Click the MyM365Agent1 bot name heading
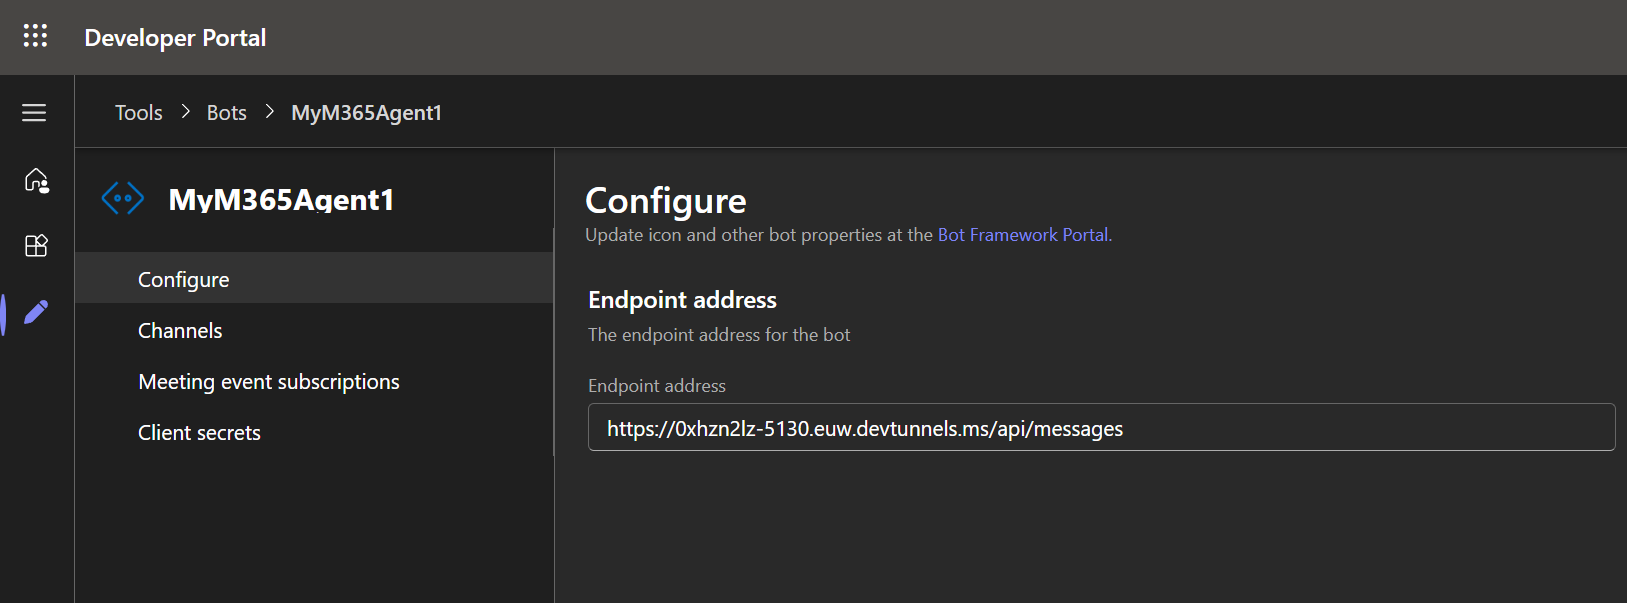The width and height of the screenshot is (1627, 603). point(281,199)
